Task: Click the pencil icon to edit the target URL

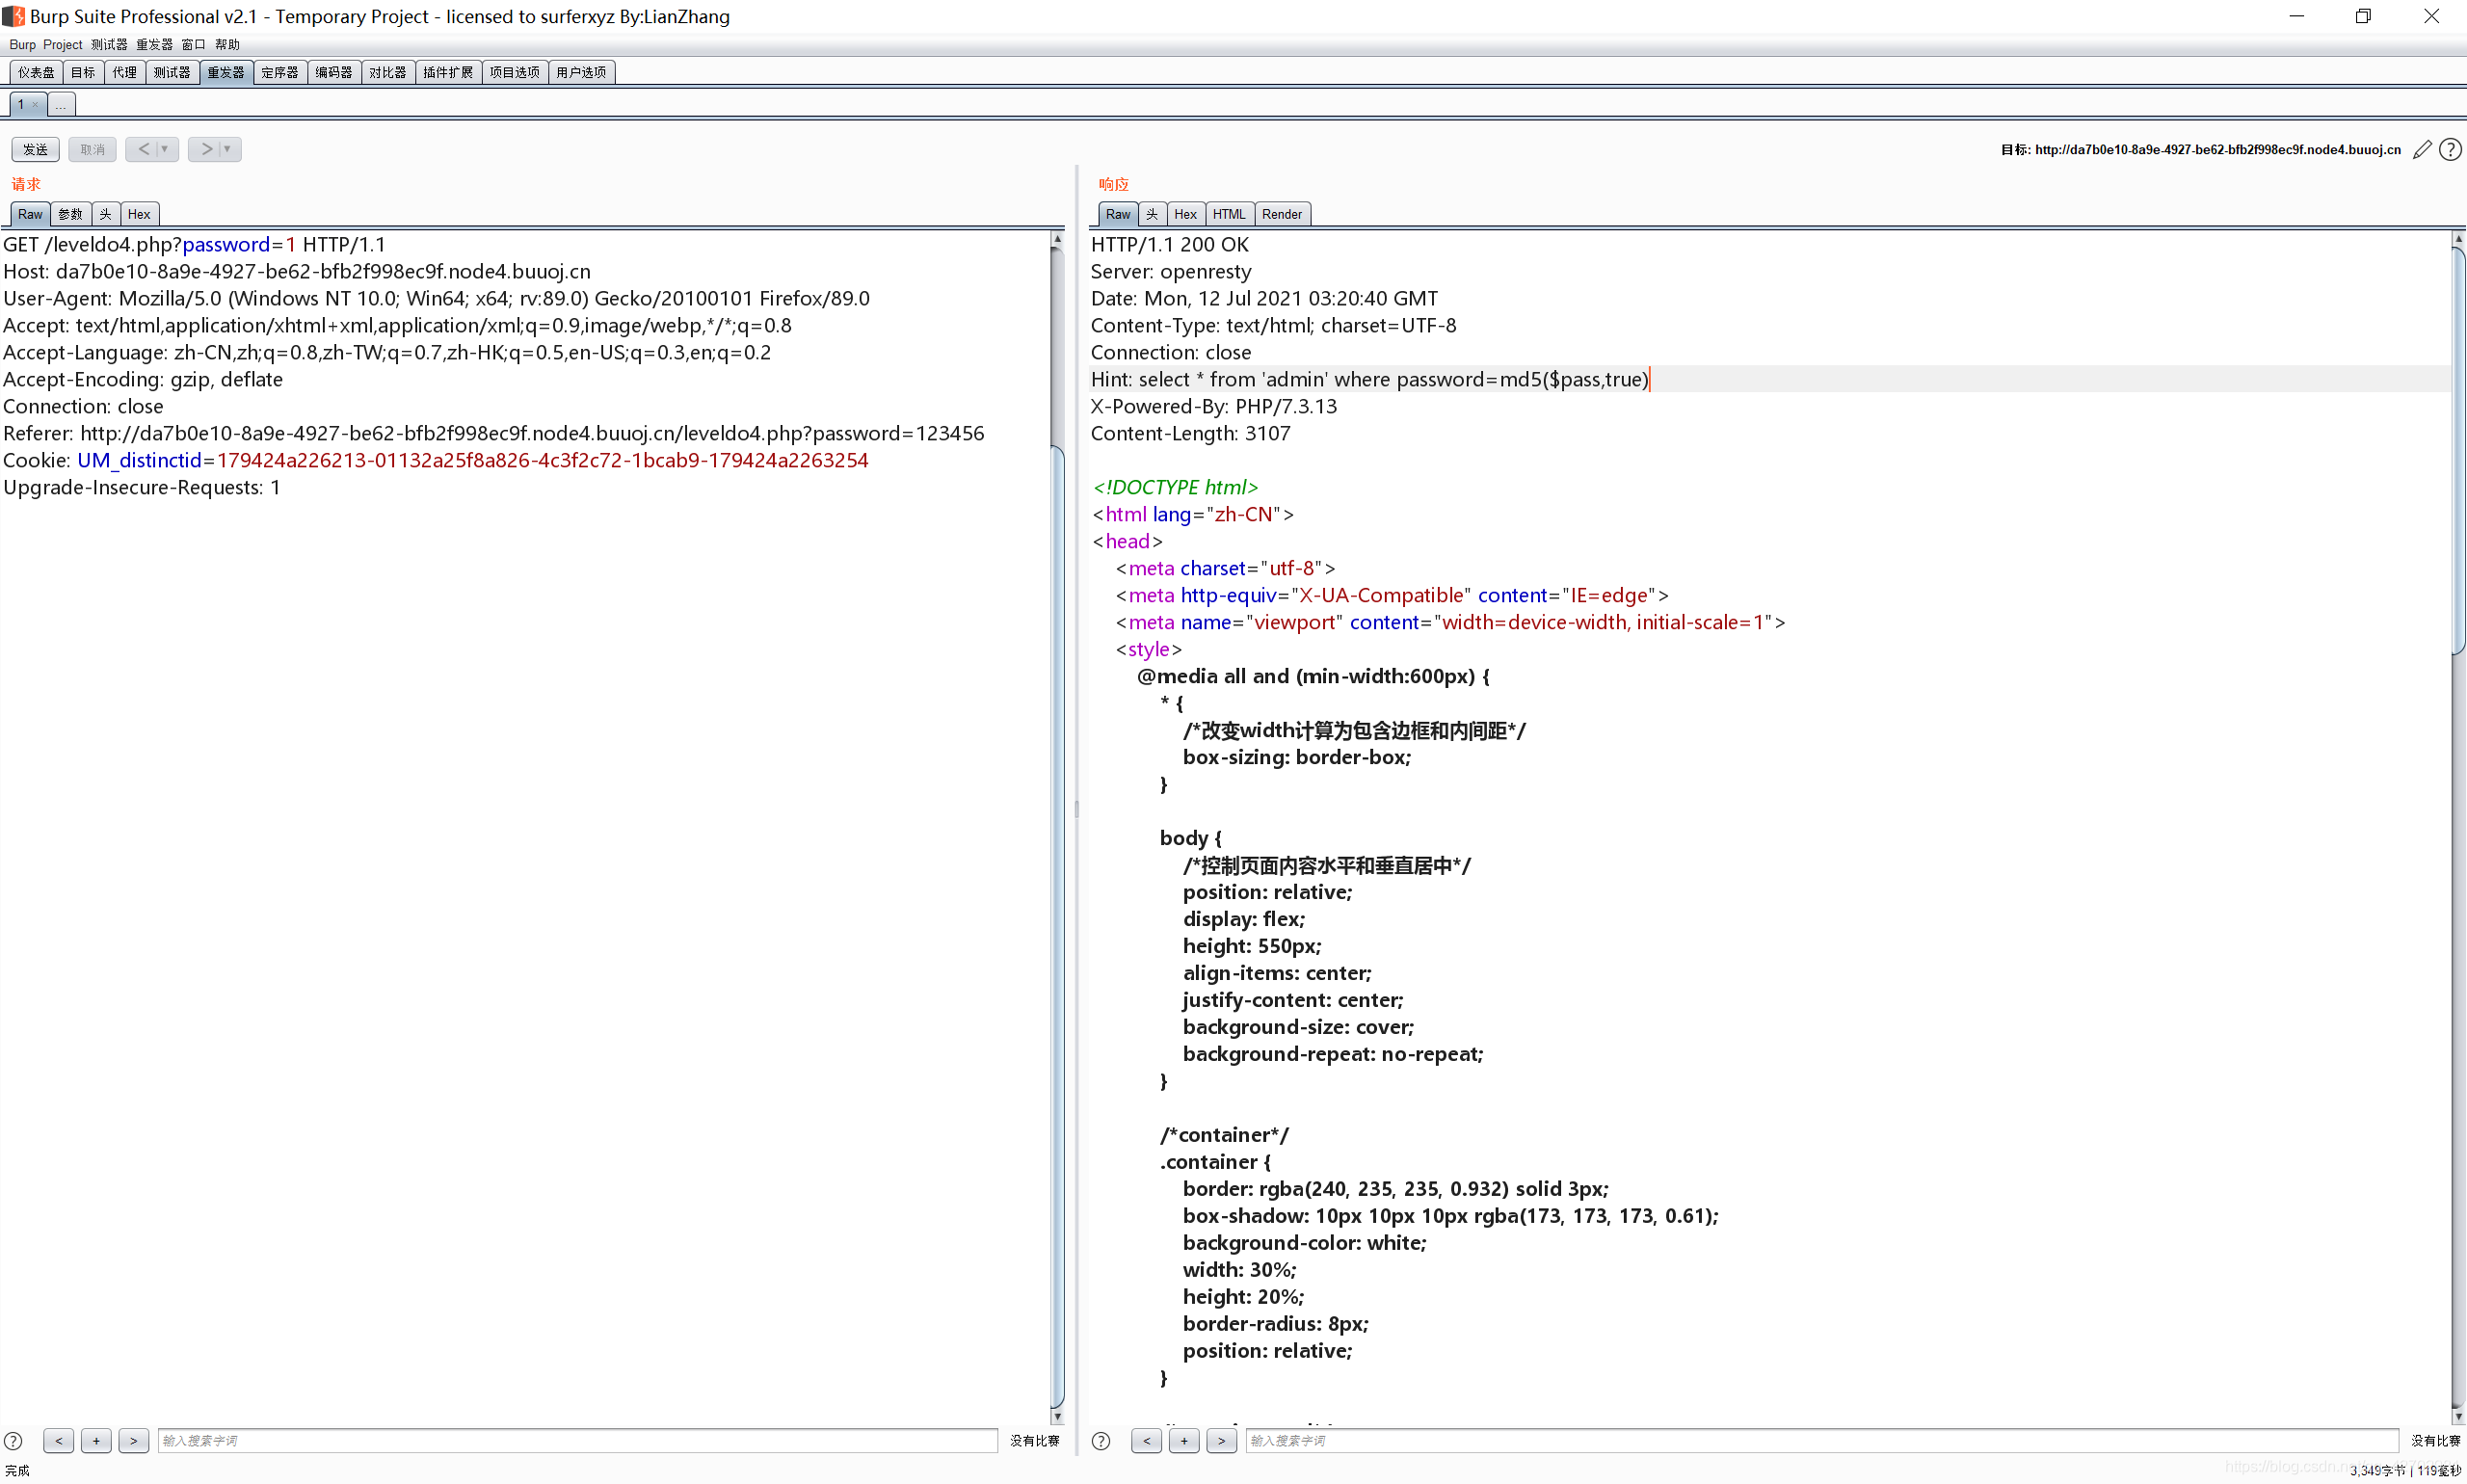Action: (x=2421, y=149)
